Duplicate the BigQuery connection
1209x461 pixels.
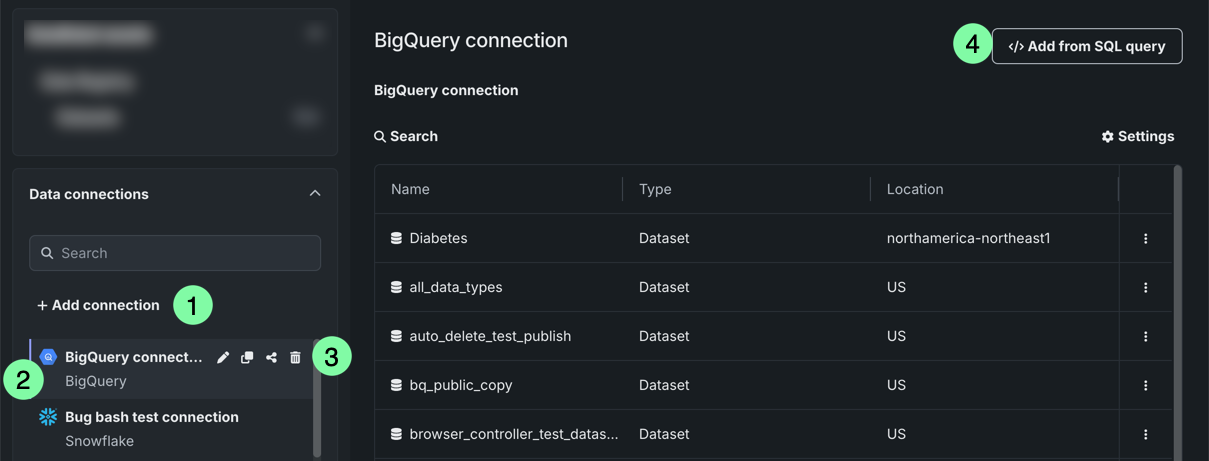pos(247,357)
